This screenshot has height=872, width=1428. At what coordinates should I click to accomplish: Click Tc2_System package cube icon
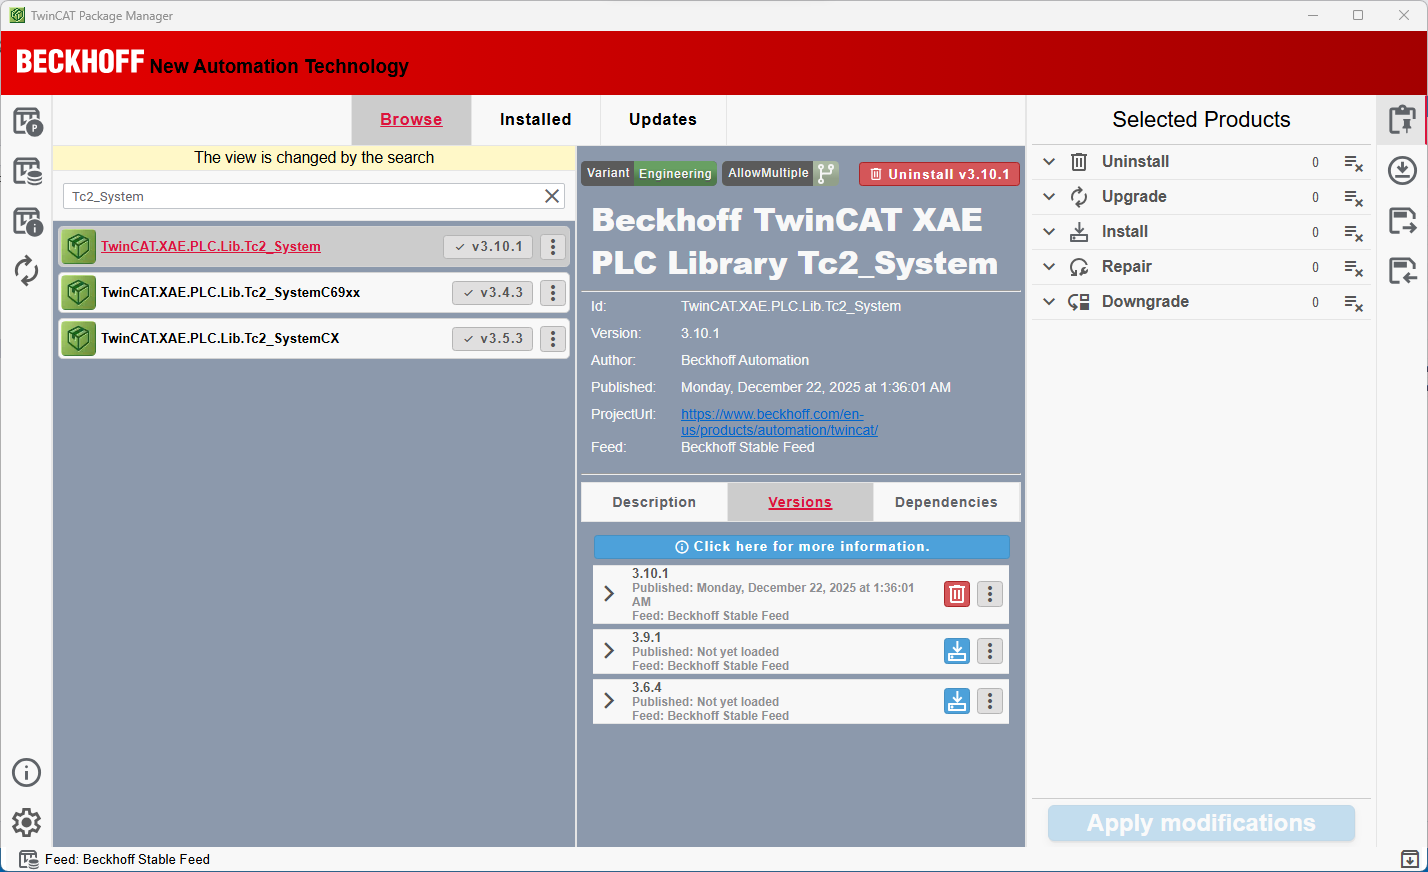tap(79, 246)
